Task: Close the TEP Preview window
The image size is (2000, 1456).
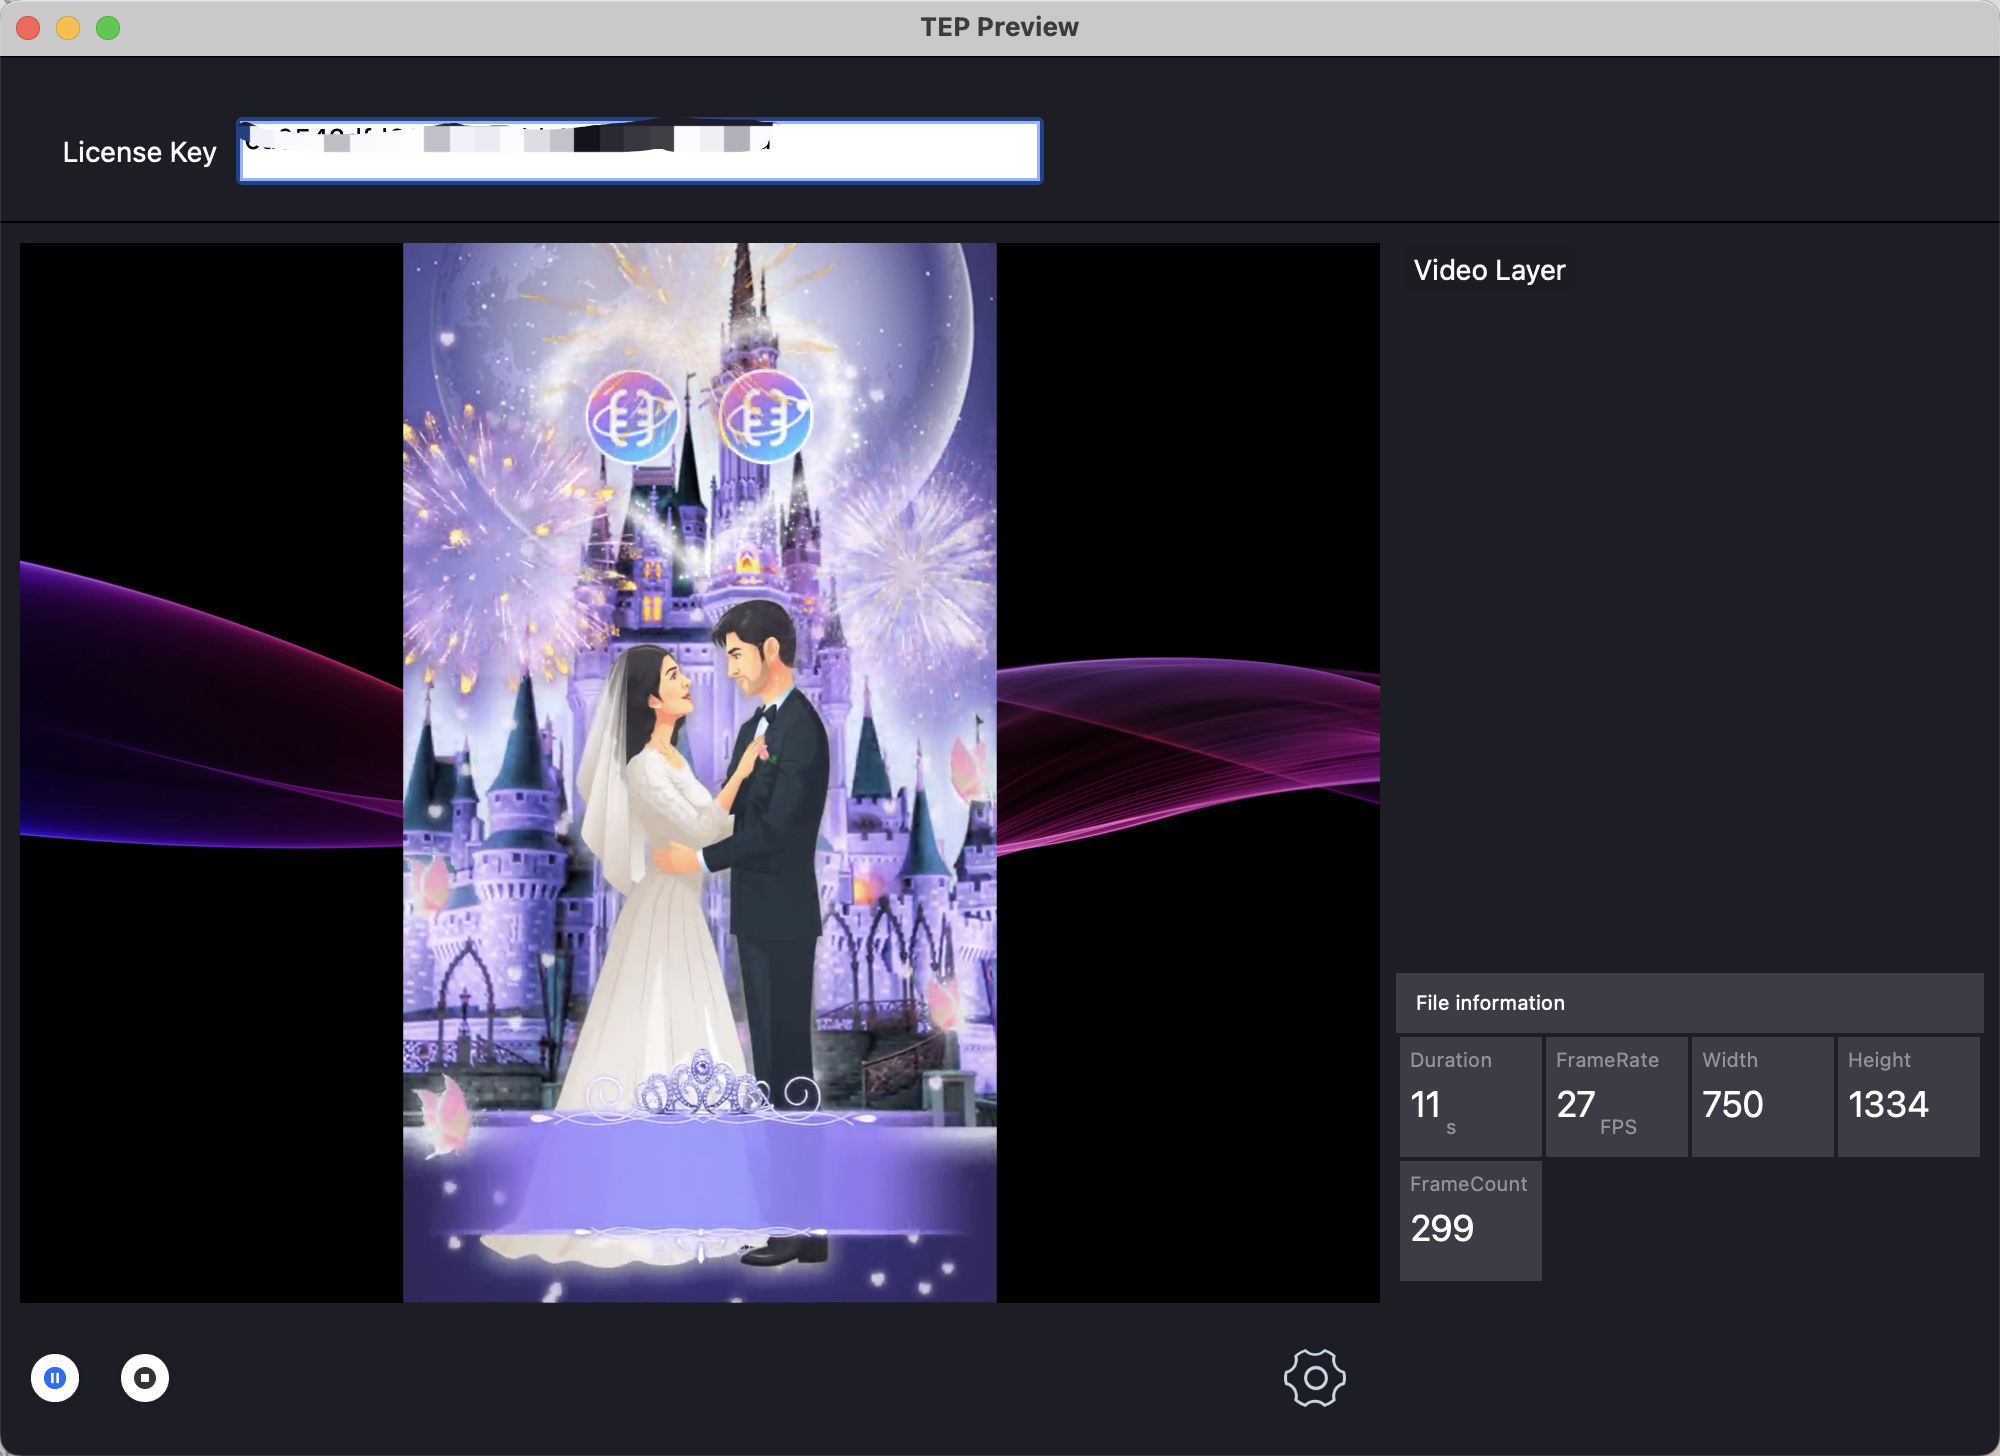Action: coord(28,28)
